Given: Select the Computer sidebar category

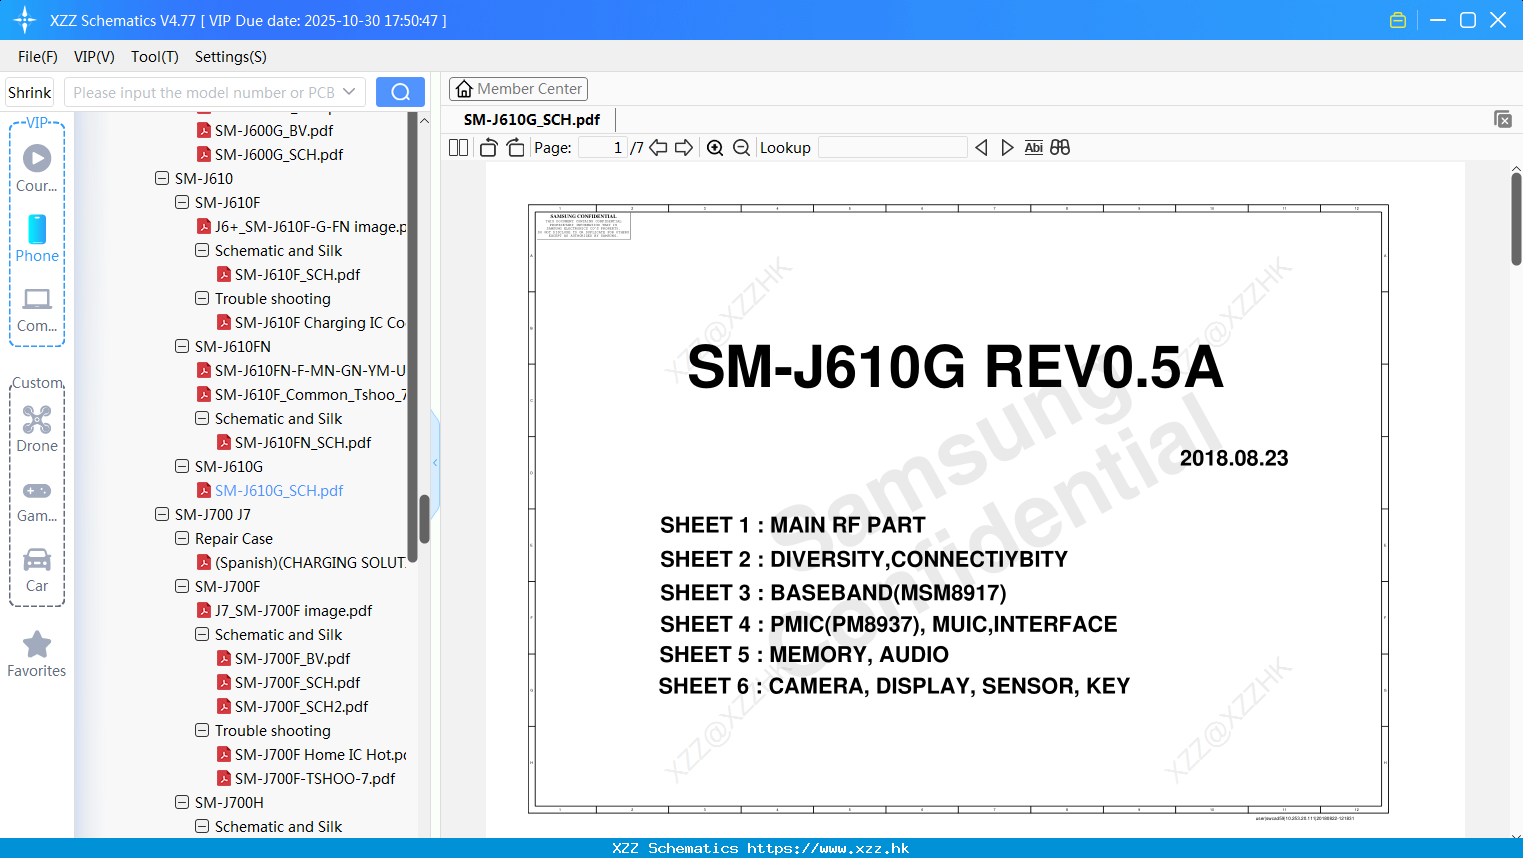Looking at the screenshot, I should pos(37,309).
